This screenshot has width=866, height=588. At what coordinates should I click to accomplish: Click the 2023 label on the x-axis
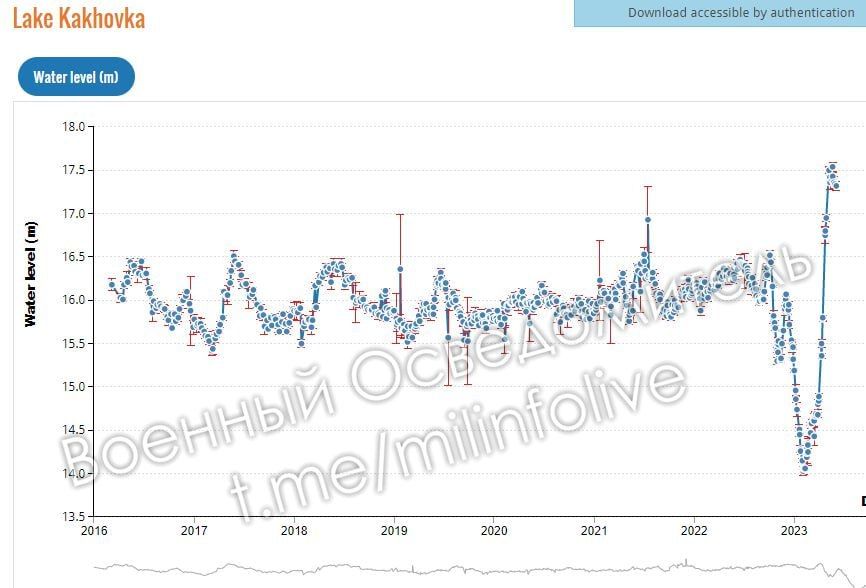(794, 530)
